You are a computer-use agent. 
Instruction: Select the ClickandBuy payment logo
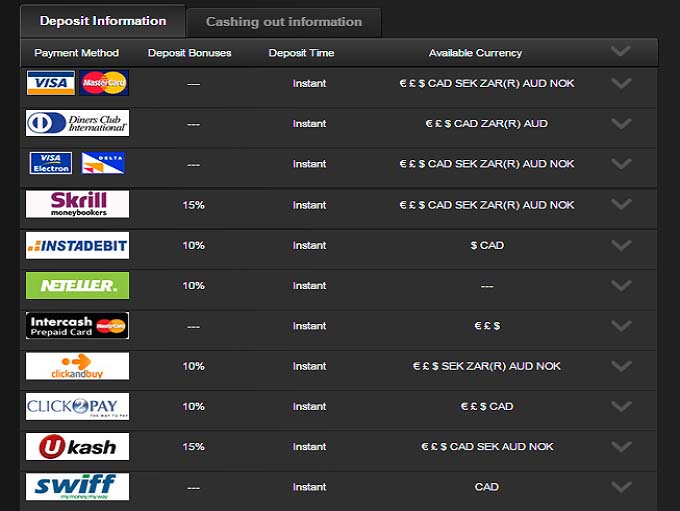tap(77, 366)
